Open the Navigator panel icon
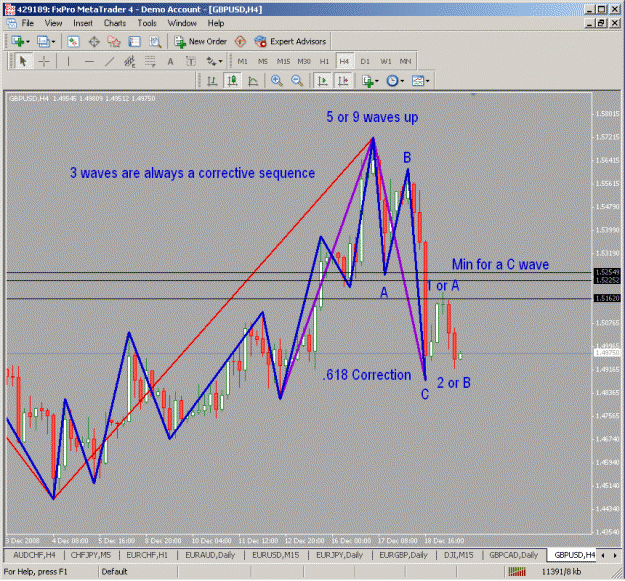Image resolution: width=625 pixels, height=581 pixels. click(x=114, y=41)
